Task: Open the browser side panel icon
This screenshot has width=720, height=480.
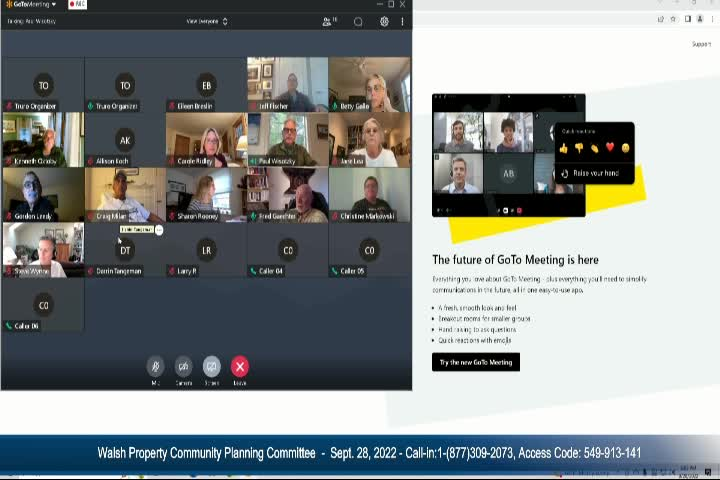Action: point(687,19)
